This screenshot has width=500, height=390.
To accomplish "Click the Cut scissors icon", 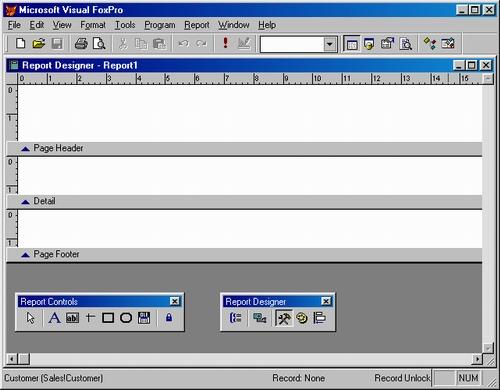I will coord(123,44).
